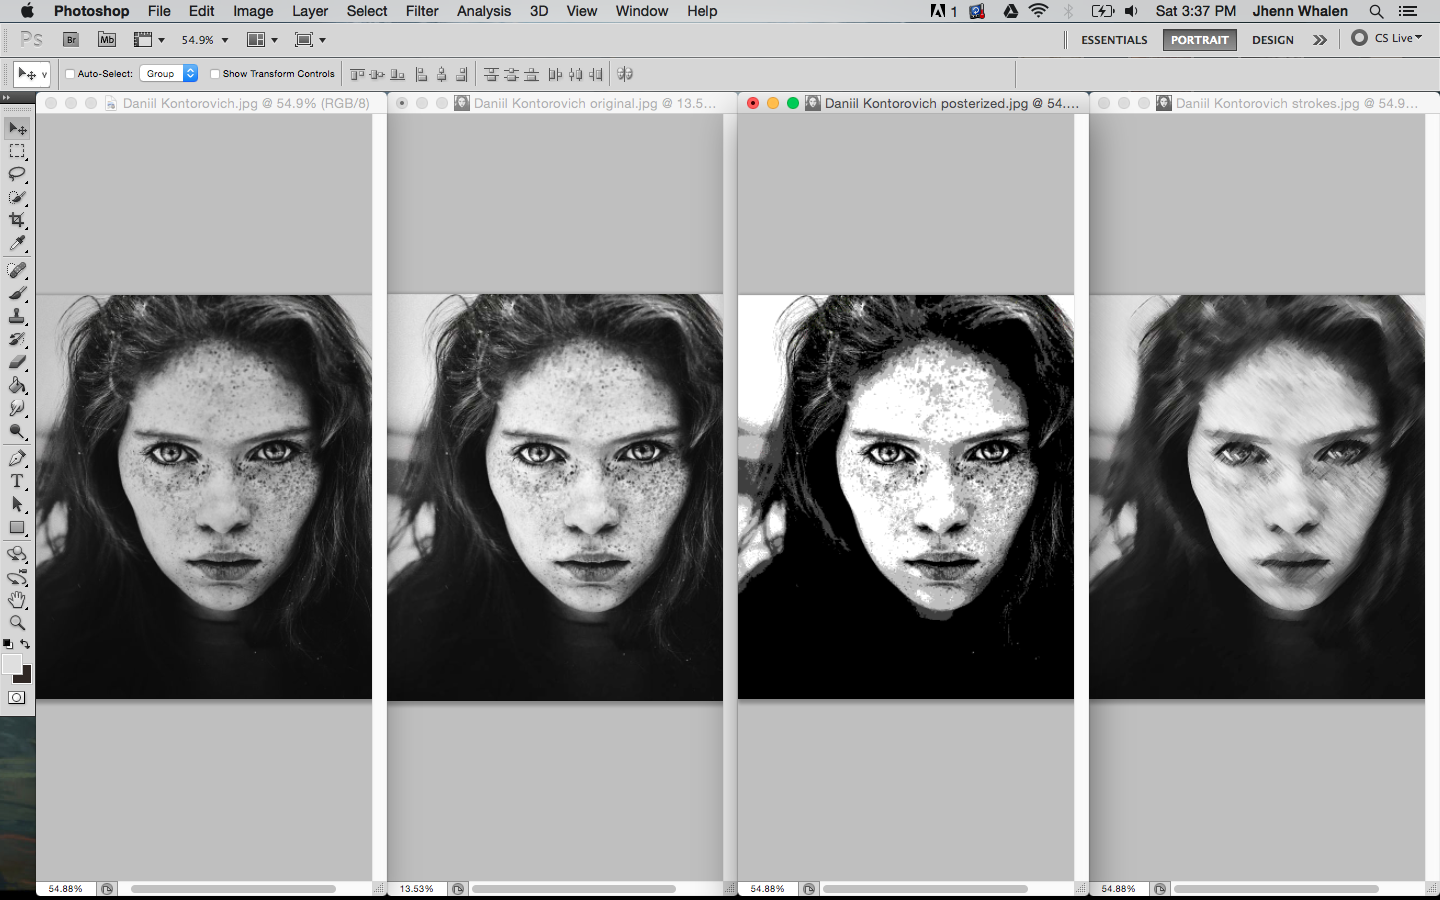The image size is (1440, 900).
Task: Open the Select menu
Action: [x=367, y=11]
